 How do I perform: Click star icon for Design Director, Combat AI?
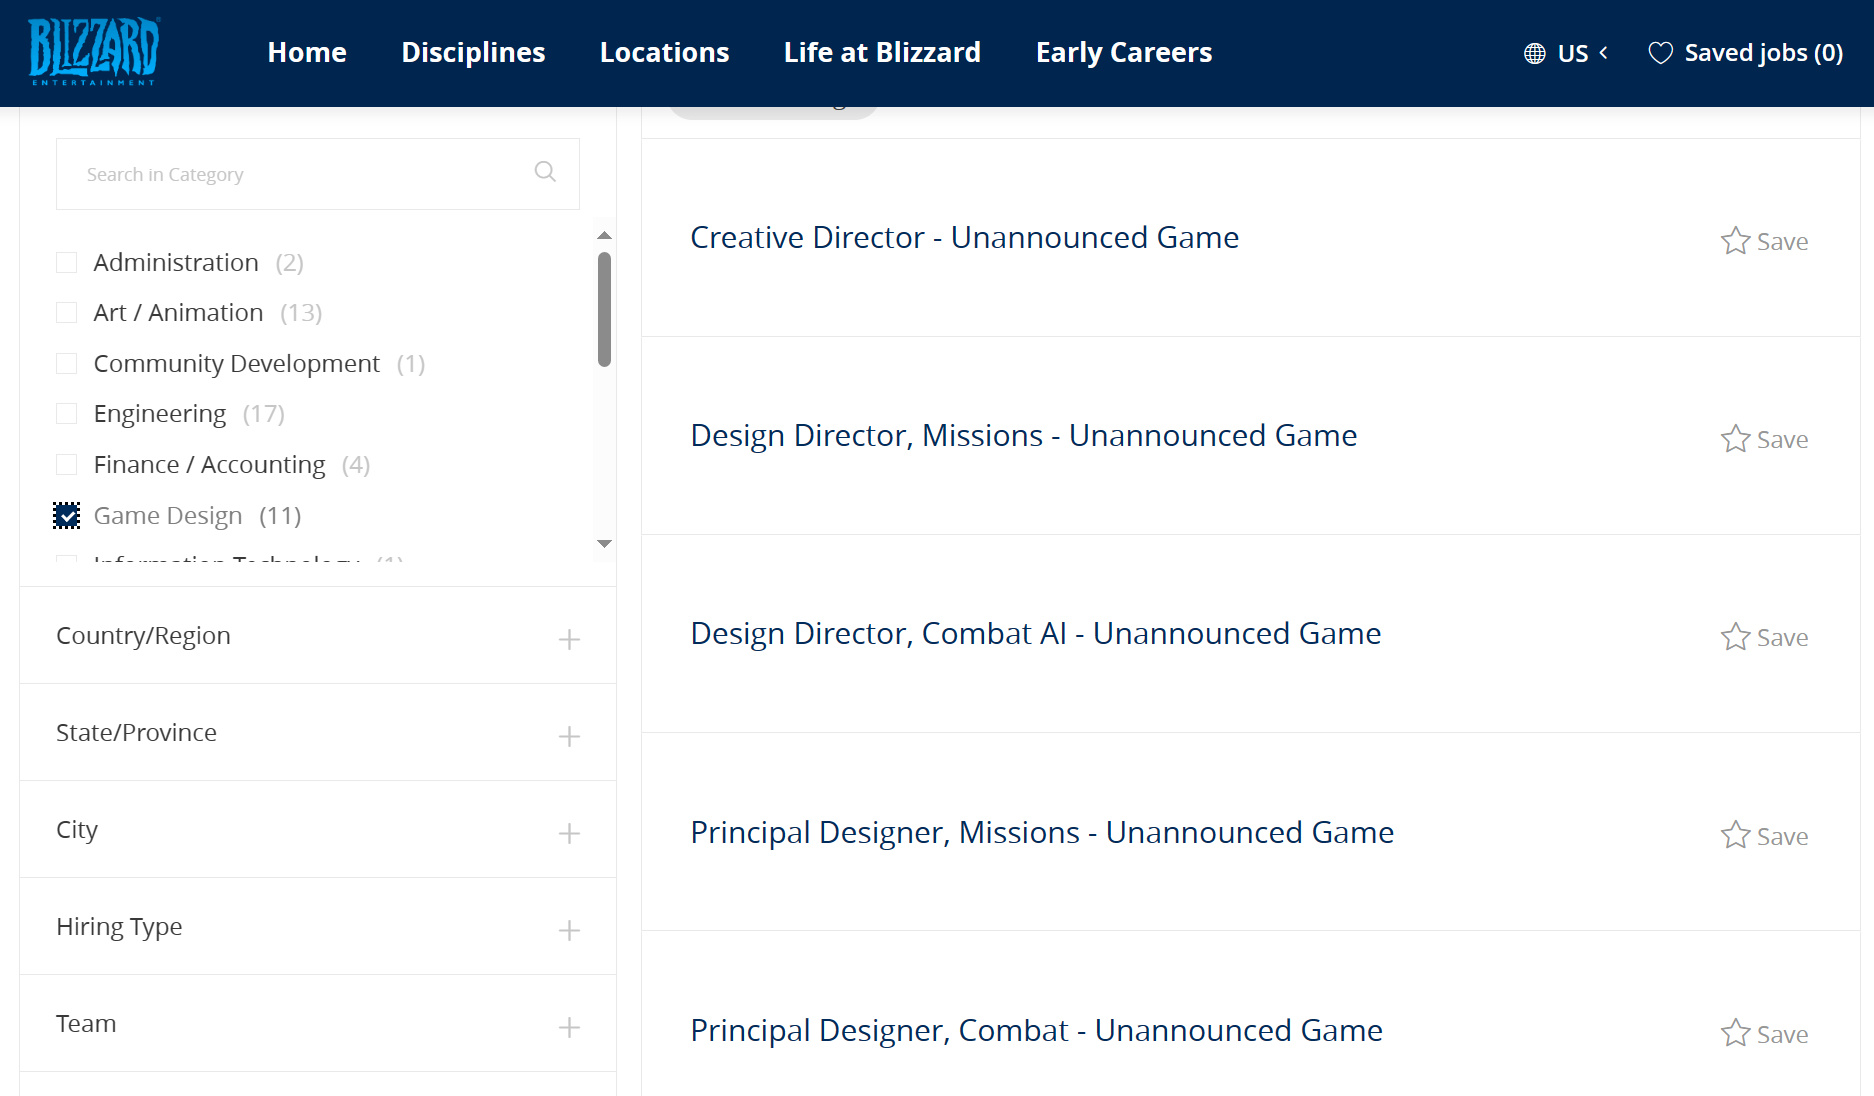[1735, 637]
